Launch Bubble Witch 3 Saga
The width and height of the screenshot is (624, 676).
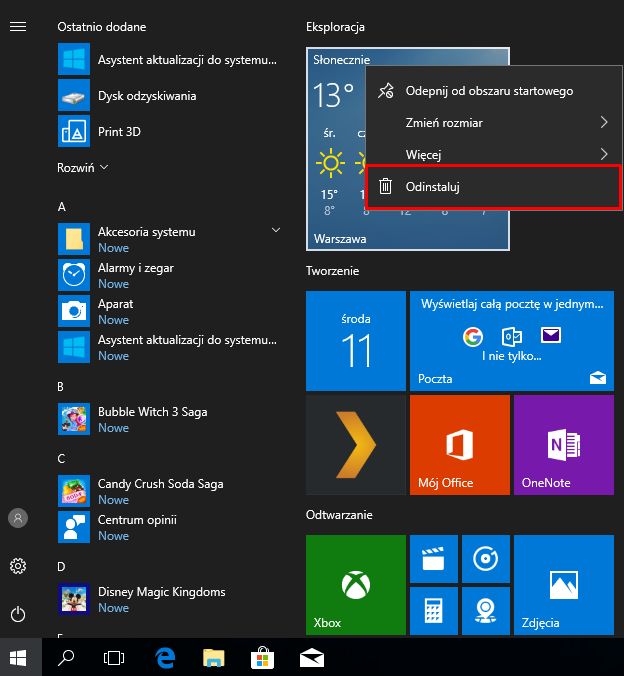168,419
